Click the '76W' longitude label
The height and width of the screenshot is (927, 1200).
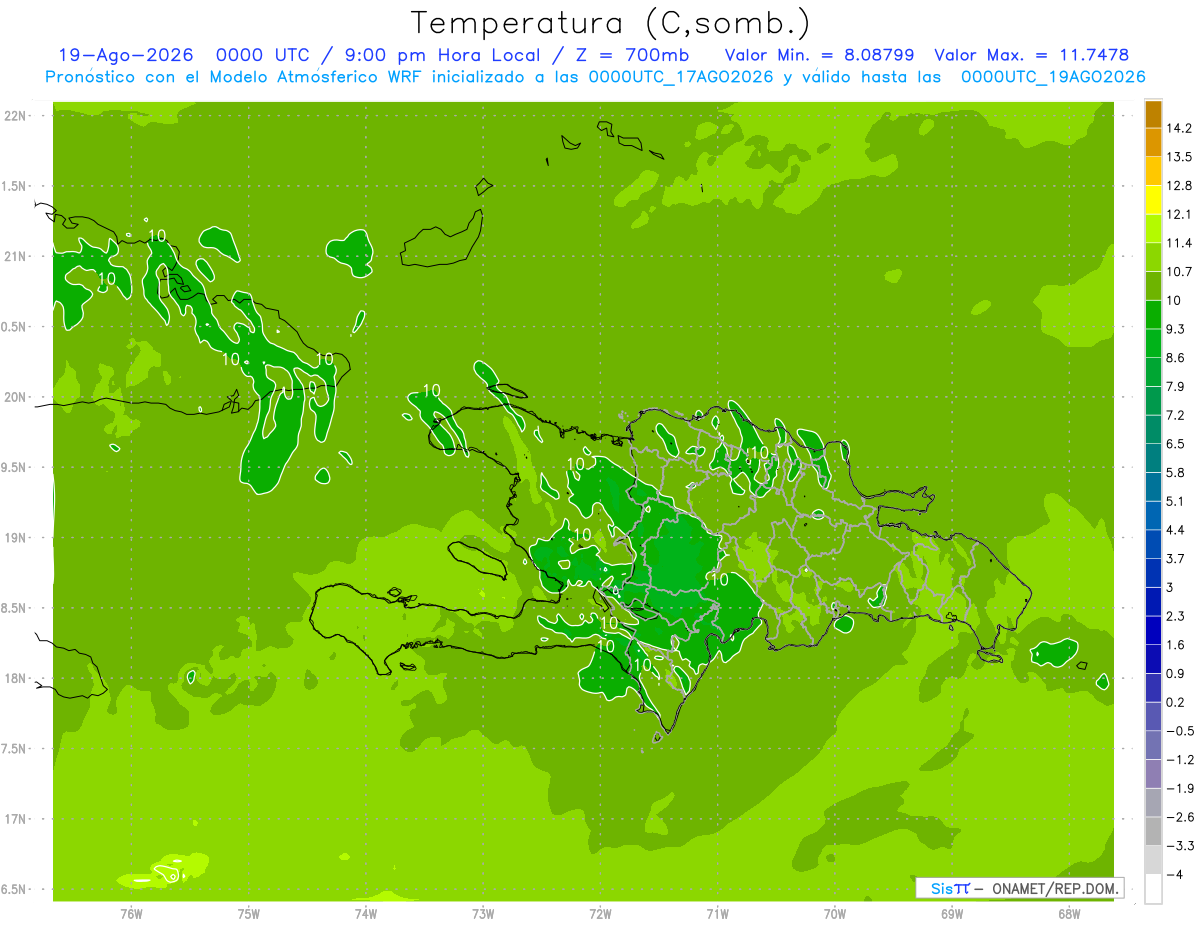[131, 913]
